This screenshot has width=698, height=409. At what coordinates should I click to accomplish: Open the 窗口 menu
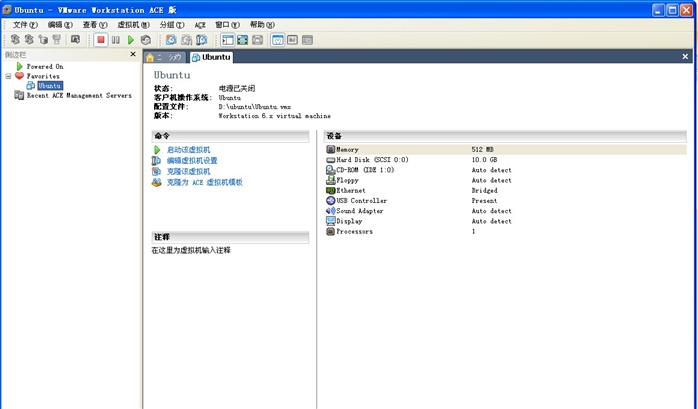point(227,25)
